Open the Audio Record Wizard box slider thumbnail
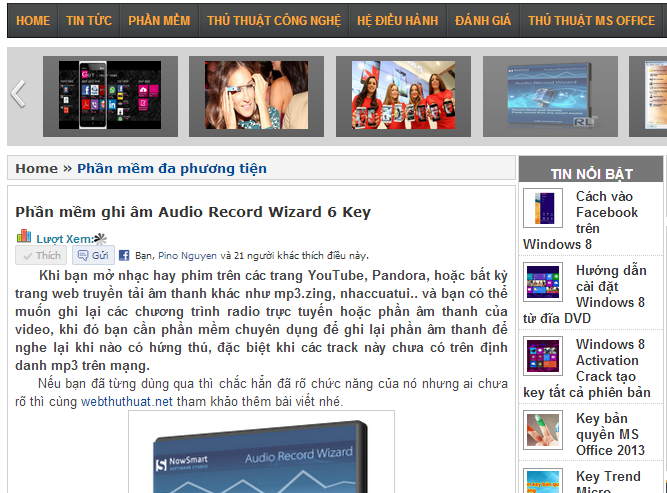This screenshot has height=493, width=667. click(550, 95)
